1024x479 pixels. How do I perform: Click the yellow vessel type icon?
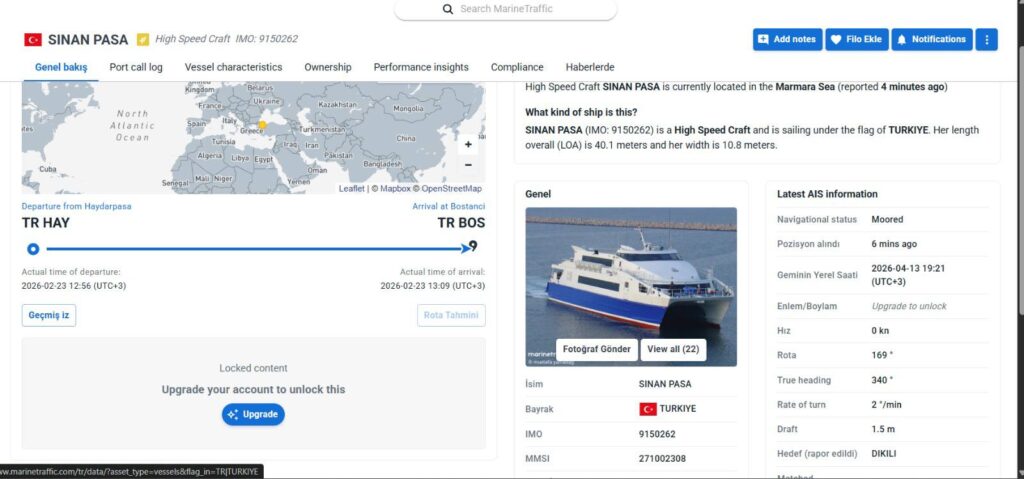[x=143, y=40]
